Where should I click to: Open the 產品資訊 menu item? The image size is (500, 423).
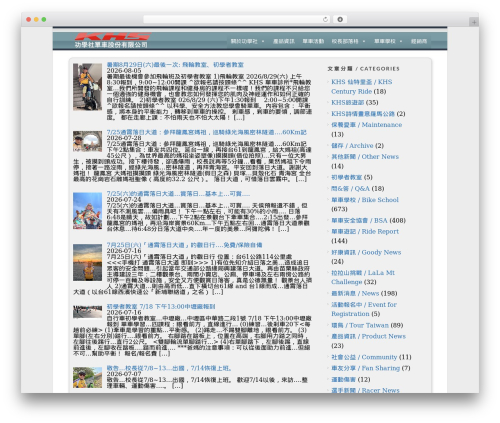click(x=284, y=41)
